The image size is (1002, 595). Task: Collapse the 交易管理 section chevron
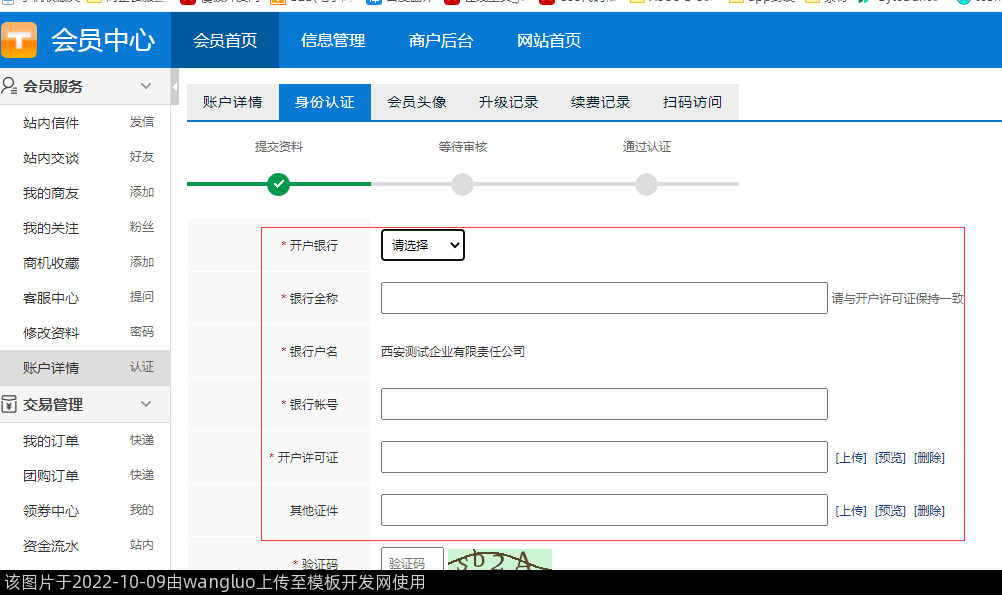(x=146, y=404)
